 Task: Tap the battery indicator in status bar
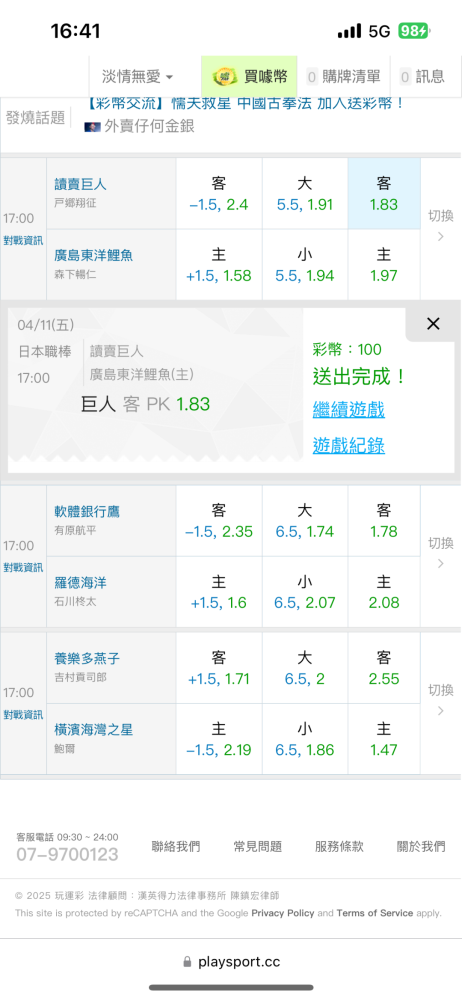coord(414,31)
